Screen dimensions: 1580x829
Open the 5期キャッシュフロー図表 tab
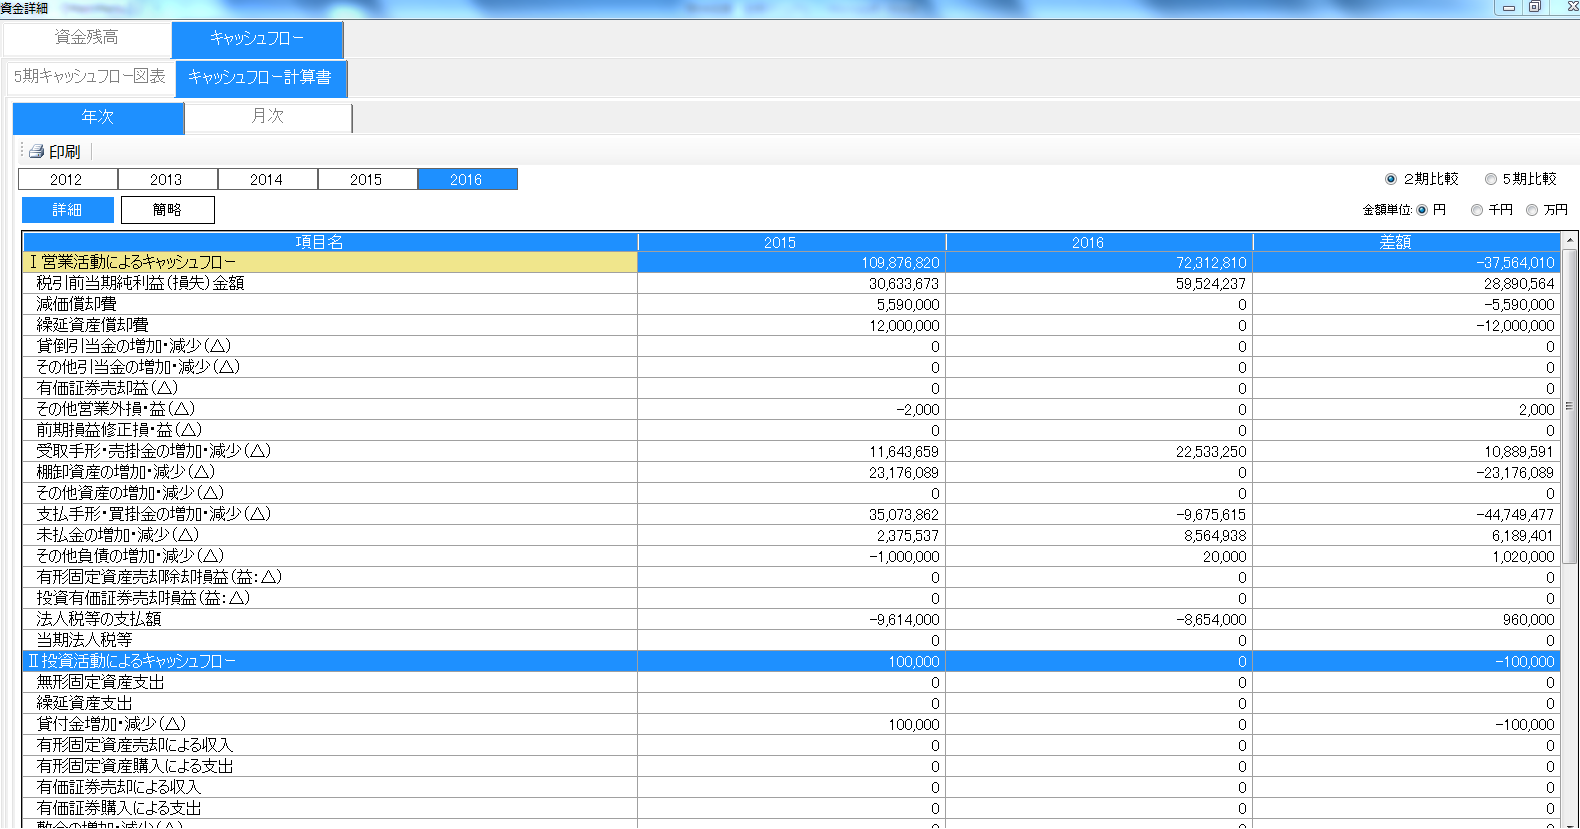pos(90,77)
